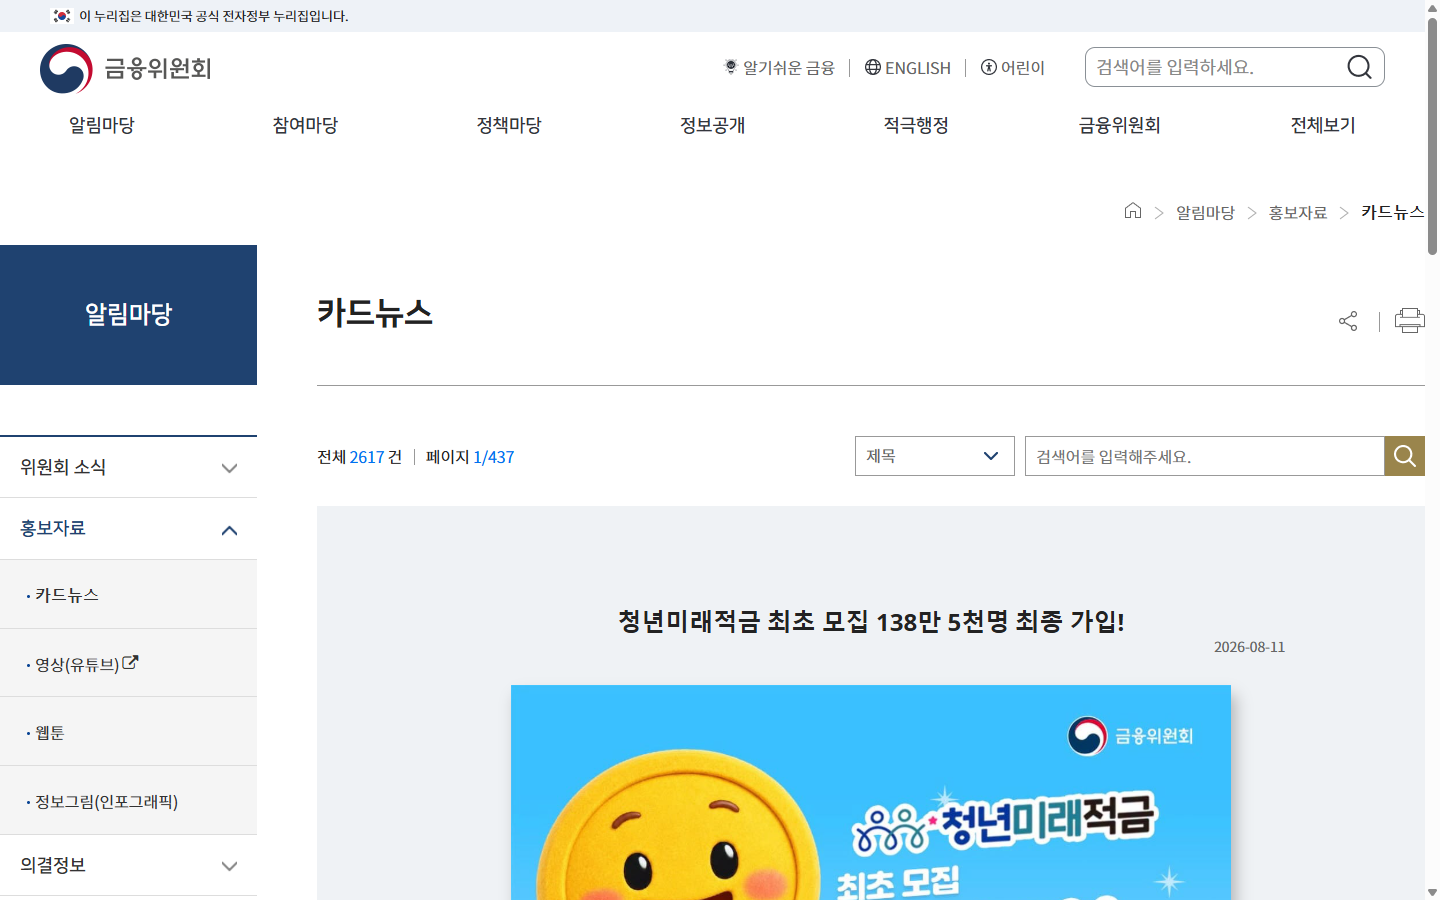Expand 의결정보 sidebar section
1440x900 pixels.
pyautogui.click(x=128, y=865)
